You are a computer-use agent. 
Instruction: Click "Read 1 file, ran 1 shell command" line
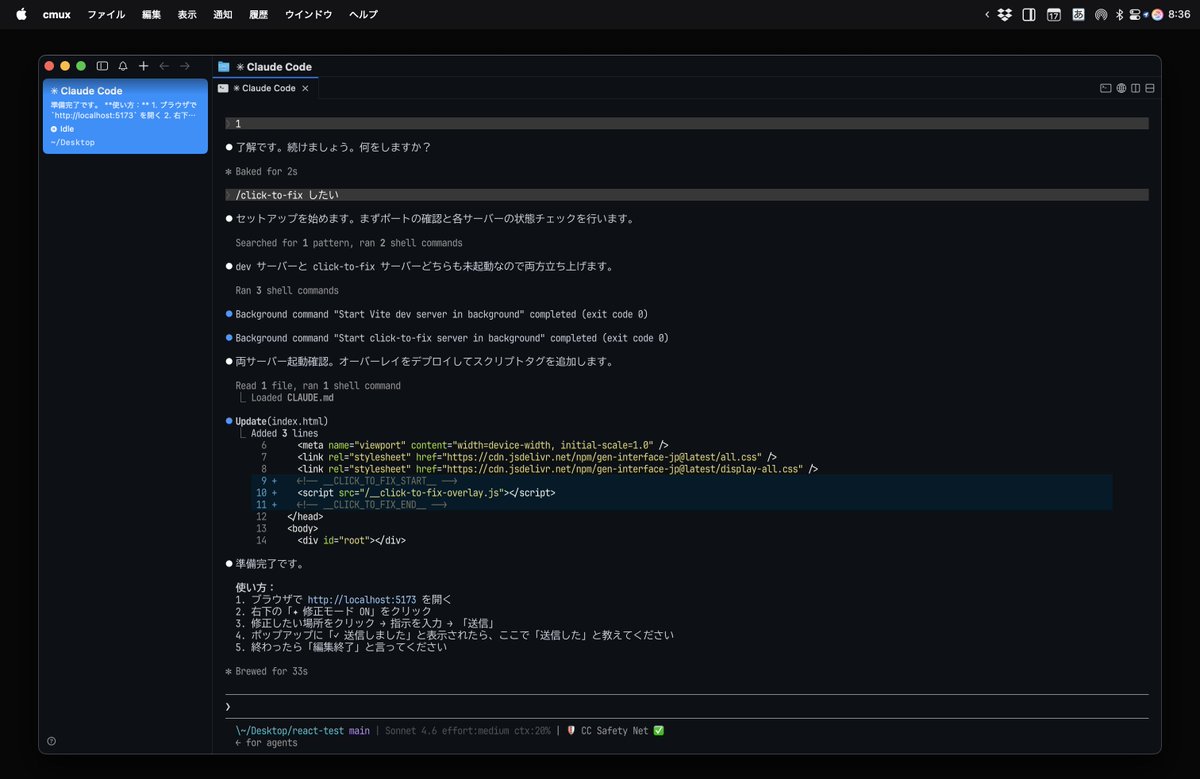click(x=318, y=386)
